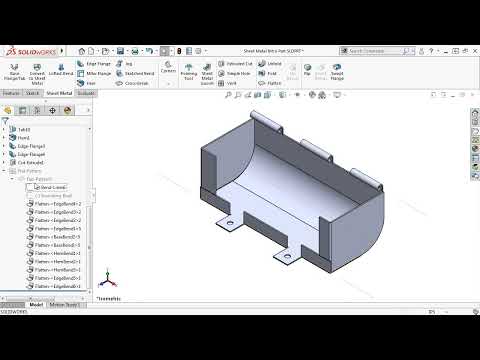480x360 pixels.
Task: Open the PropertyManager panel tab
Action: click(22, 110)
